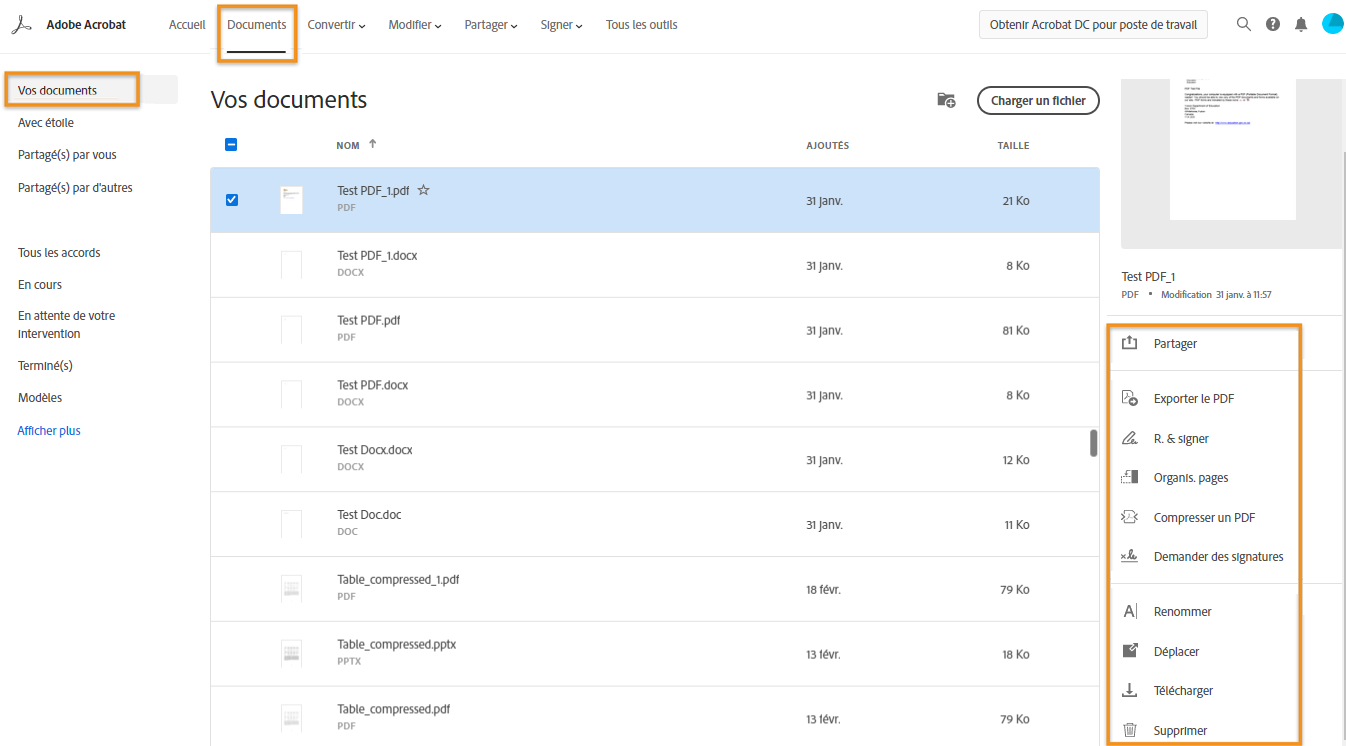Click the Afficher plus link
Screen dimensions: 1346x746
(x=49, y=431)
